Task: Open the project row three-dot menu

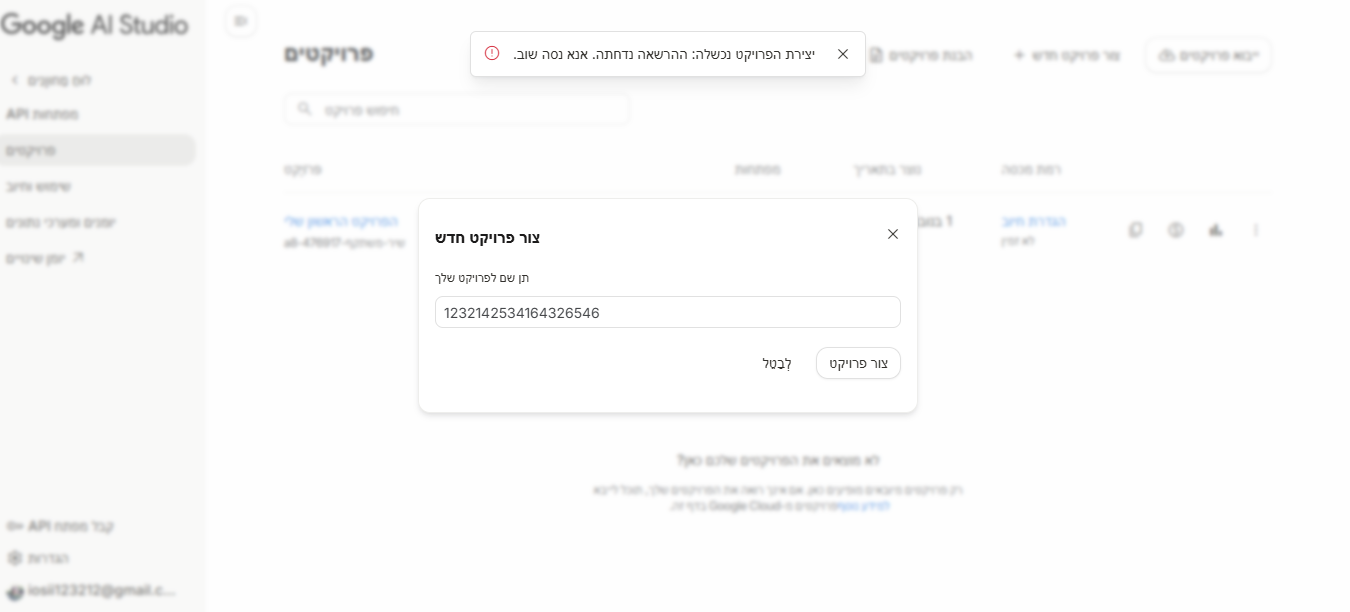Action: coord(1256,230)
